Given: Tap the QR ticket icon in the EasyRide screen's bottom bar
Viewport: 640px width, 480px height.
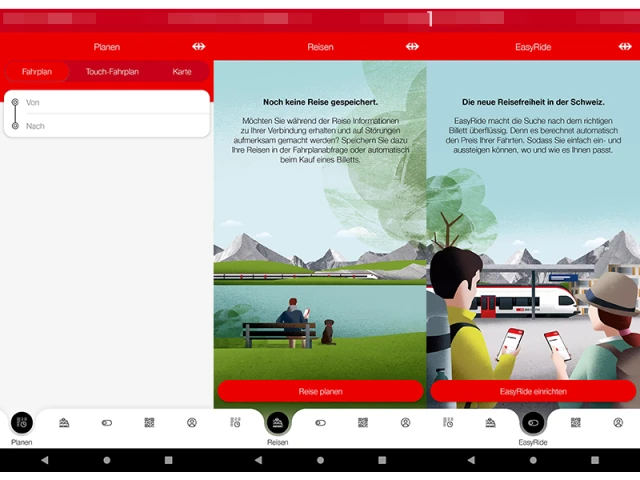Looking at the screenshot, I should (x=576, y=423).
